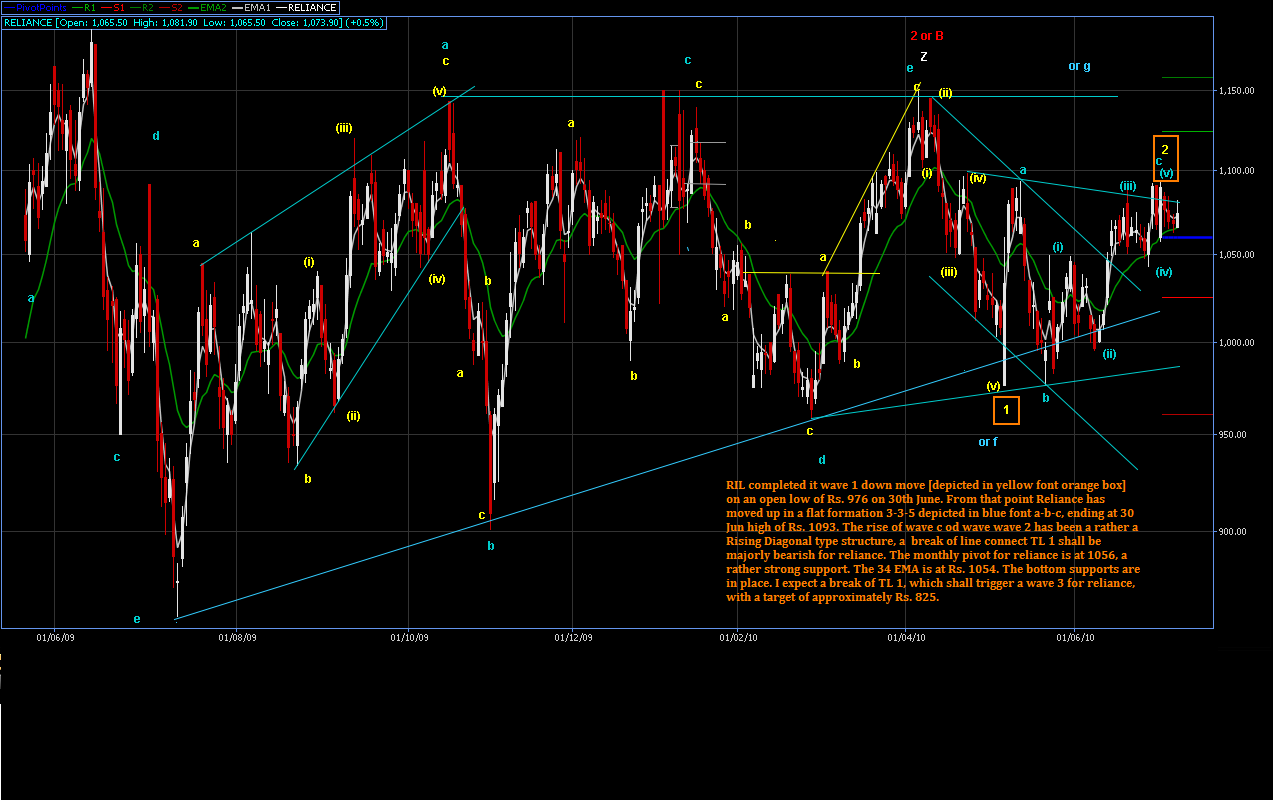Click the 1,000.00 price axis label

1235,343
